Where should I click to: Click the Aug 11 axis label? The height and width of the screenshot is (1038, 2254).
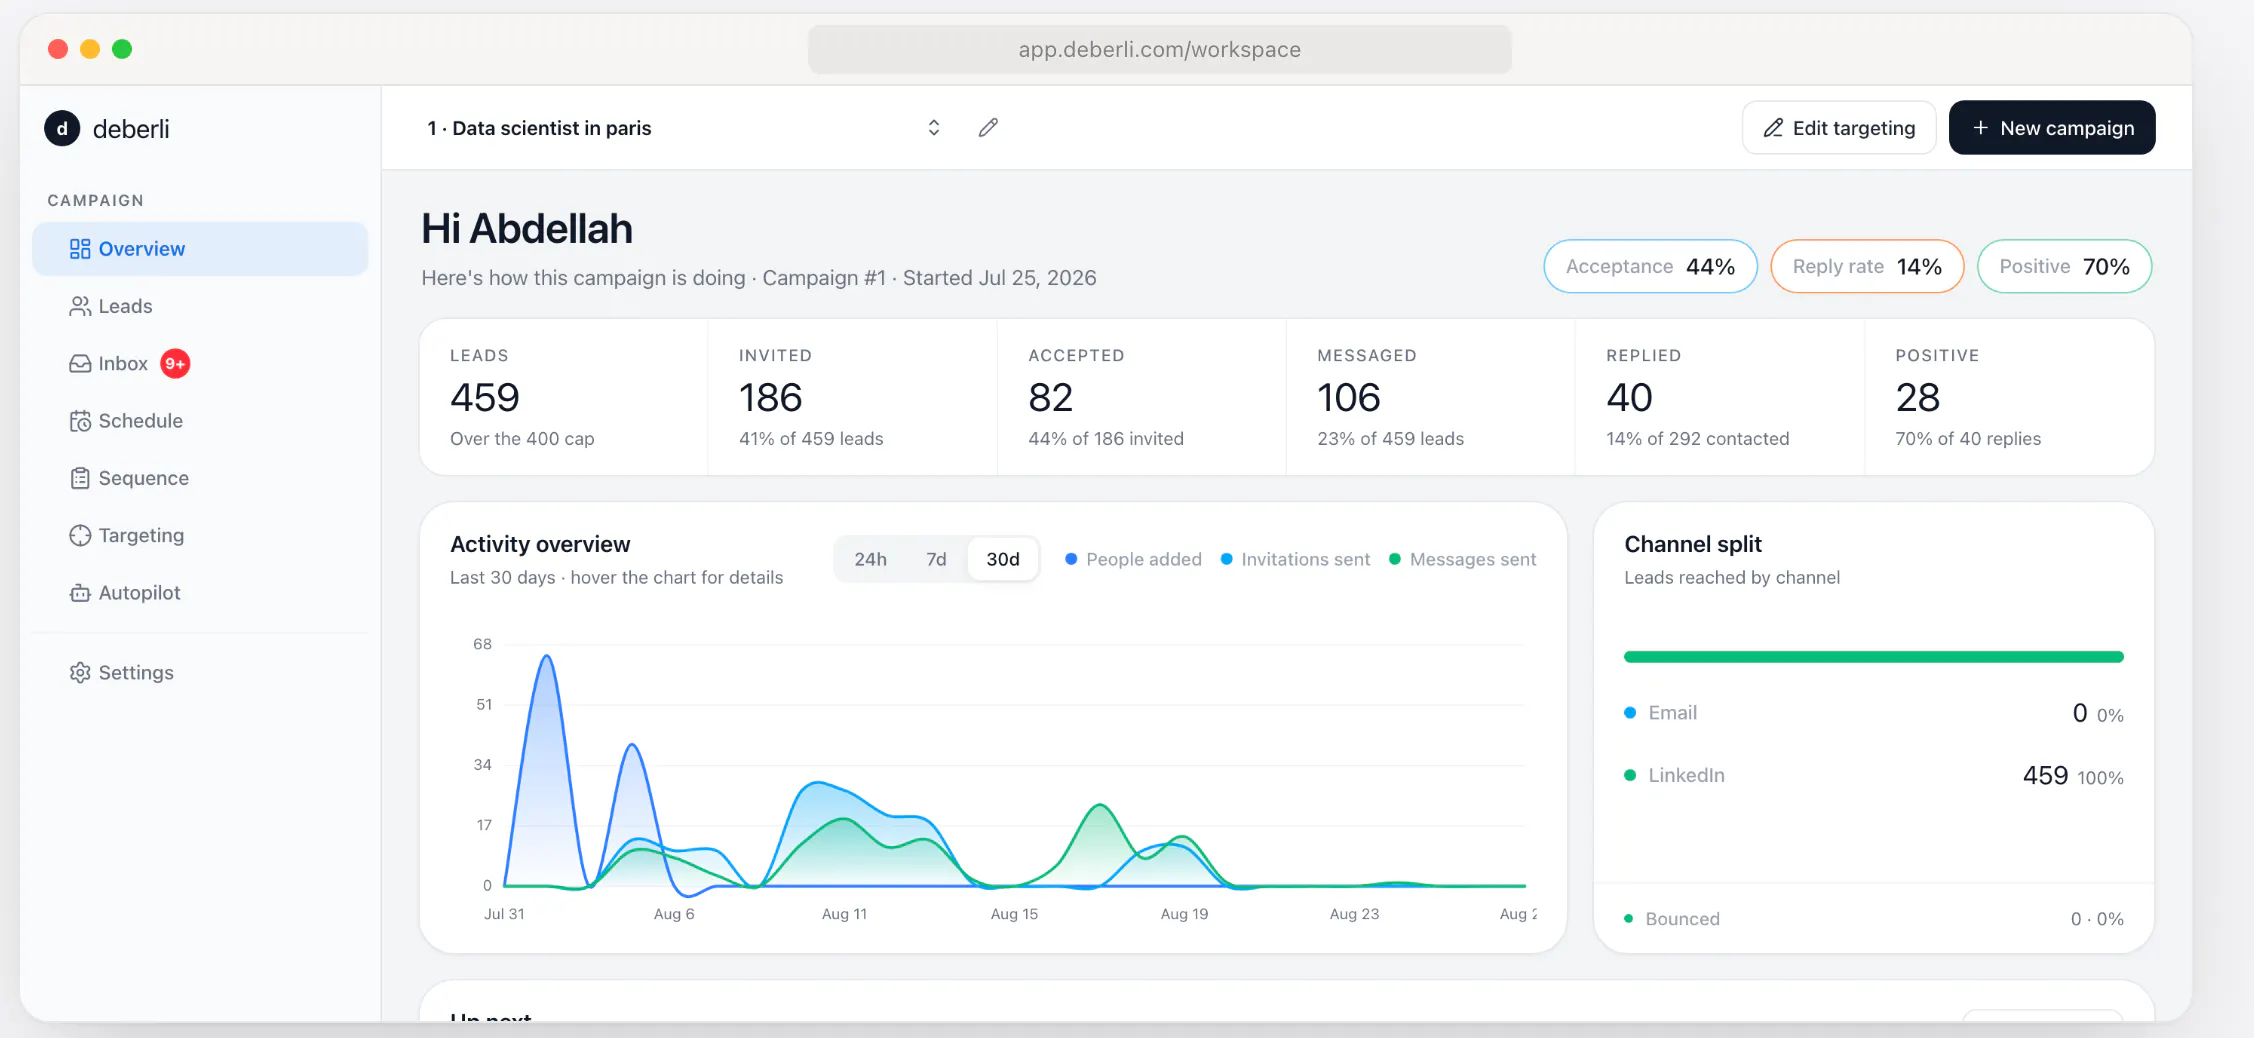click(844, 914)
